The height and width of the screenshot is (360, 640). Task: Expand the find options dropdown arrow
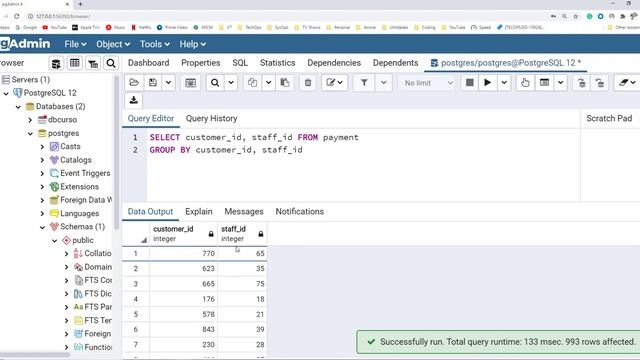pos(231,83)
